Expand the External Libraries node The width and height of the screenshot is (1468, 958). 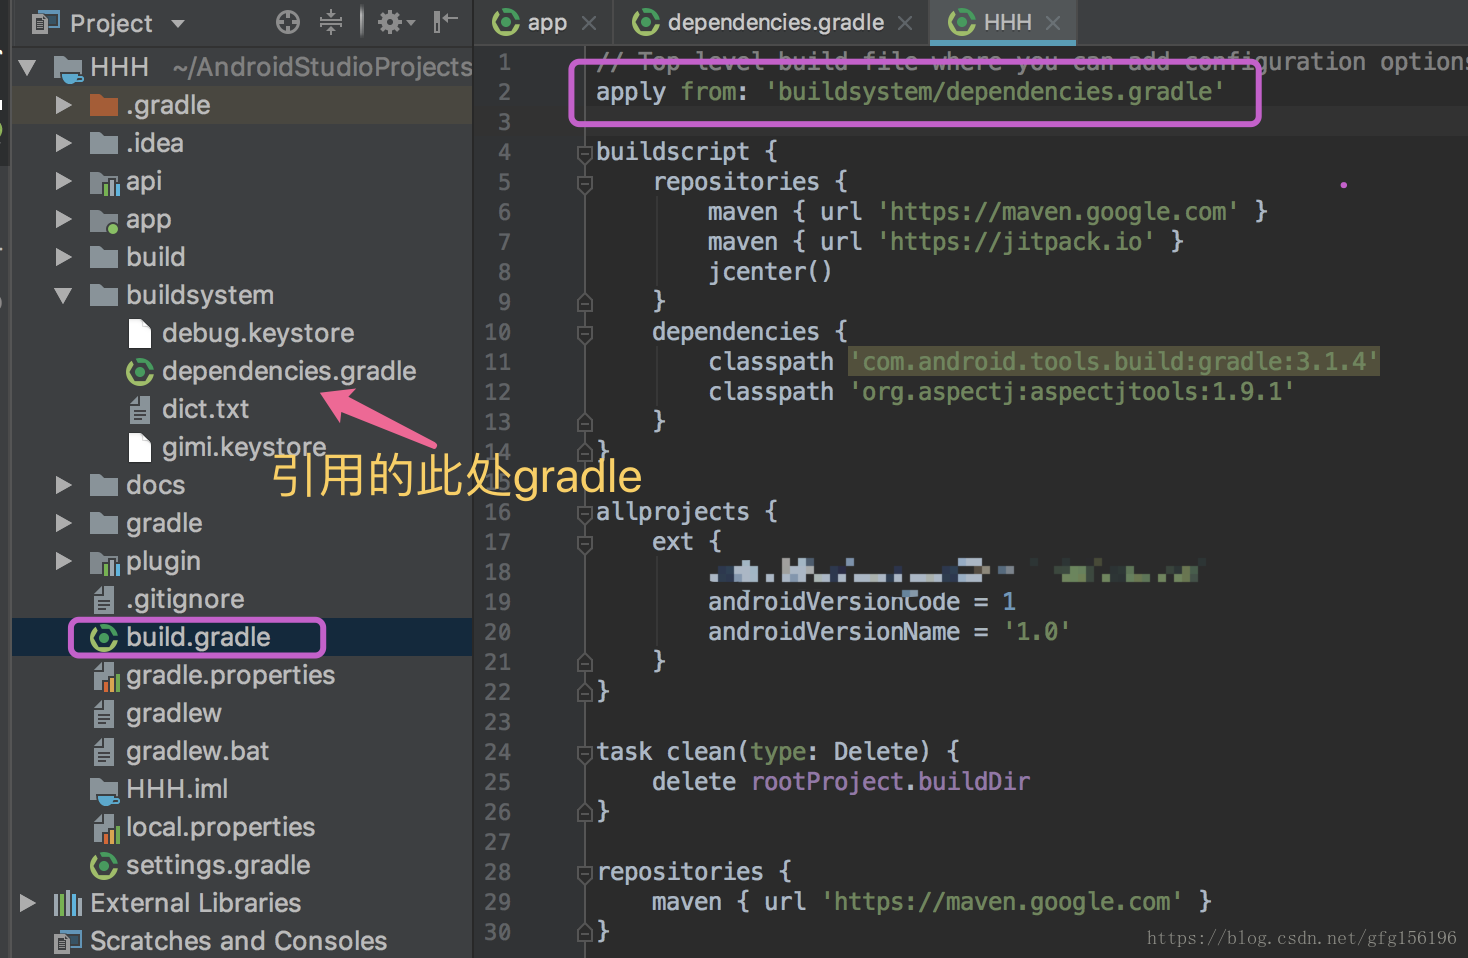27,903
